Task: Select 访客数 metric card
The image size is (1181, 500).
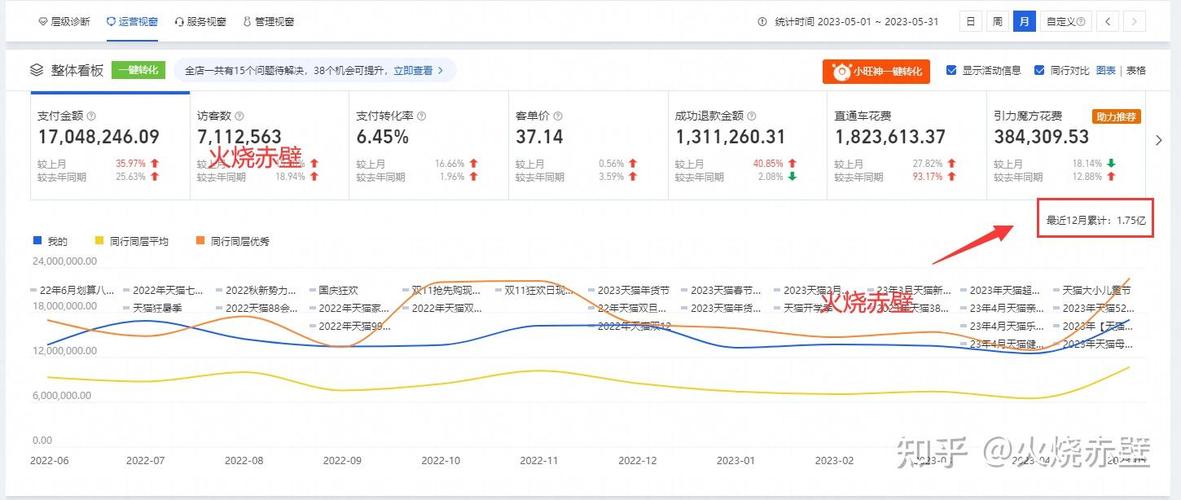Action: (270, 146)
